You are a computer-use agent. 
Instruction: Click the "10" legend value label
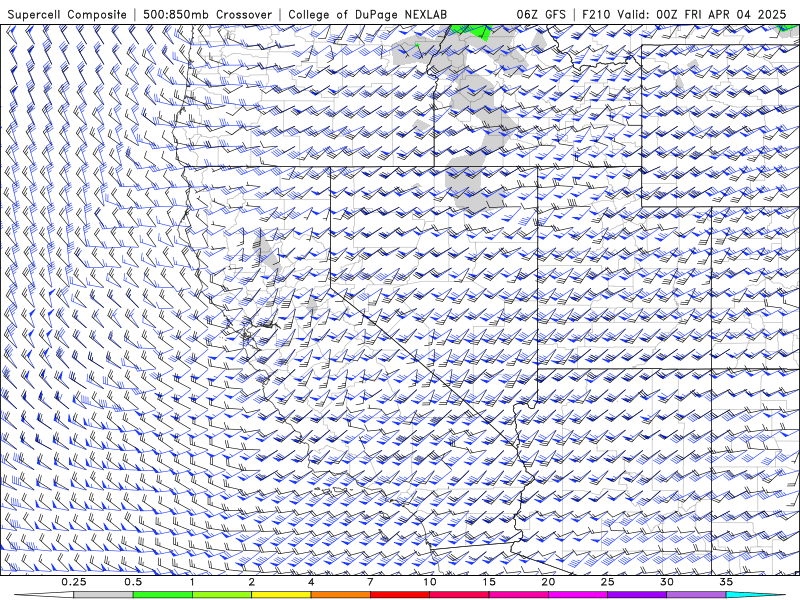pyautogui.click(x=430, y=582)
